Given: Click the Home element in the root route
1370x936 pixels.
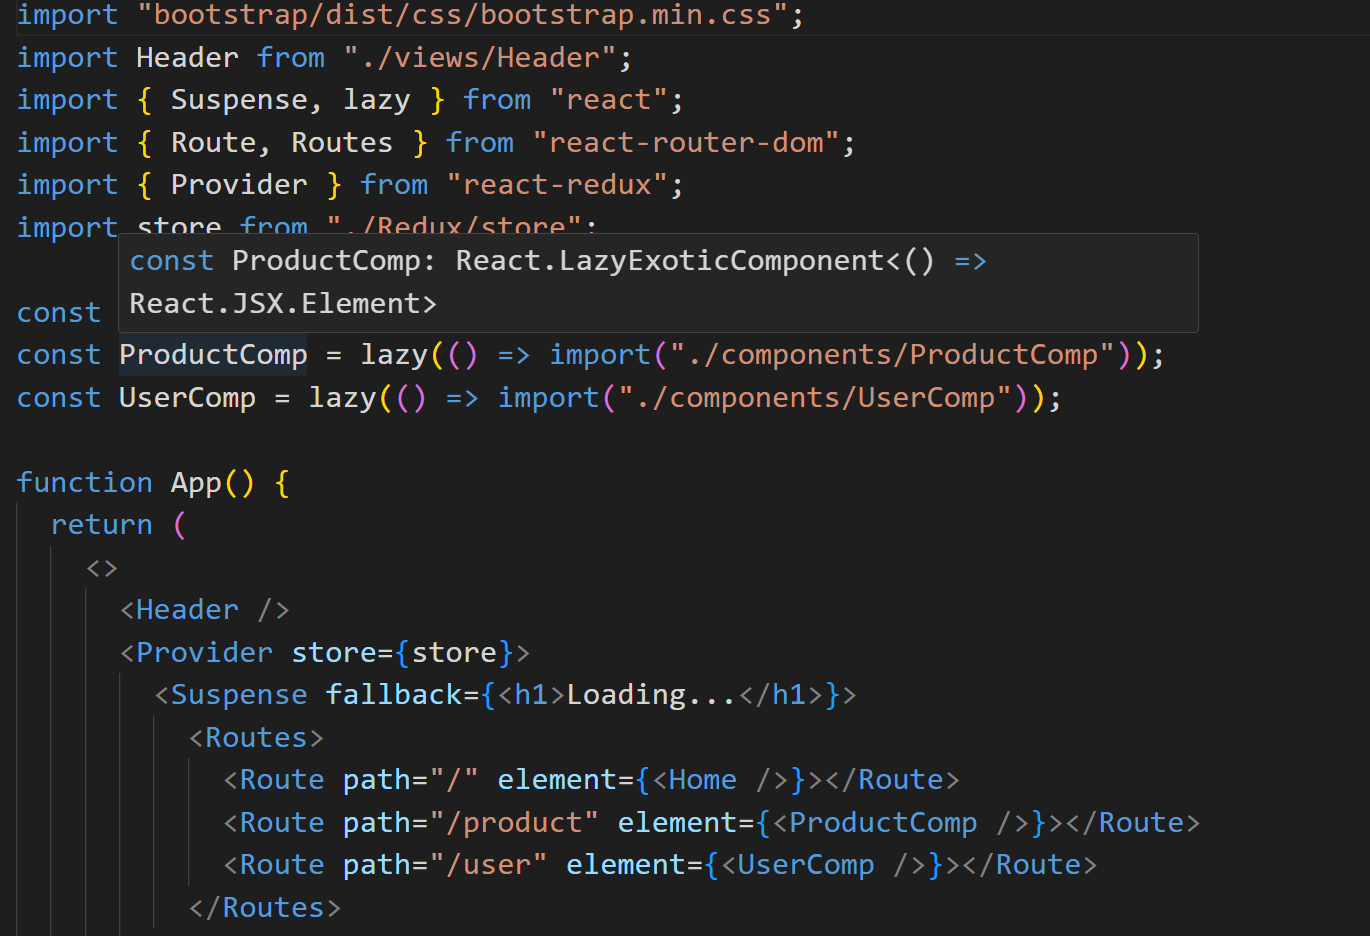Looking at the screenshot, I should click(x=702, y=780).
